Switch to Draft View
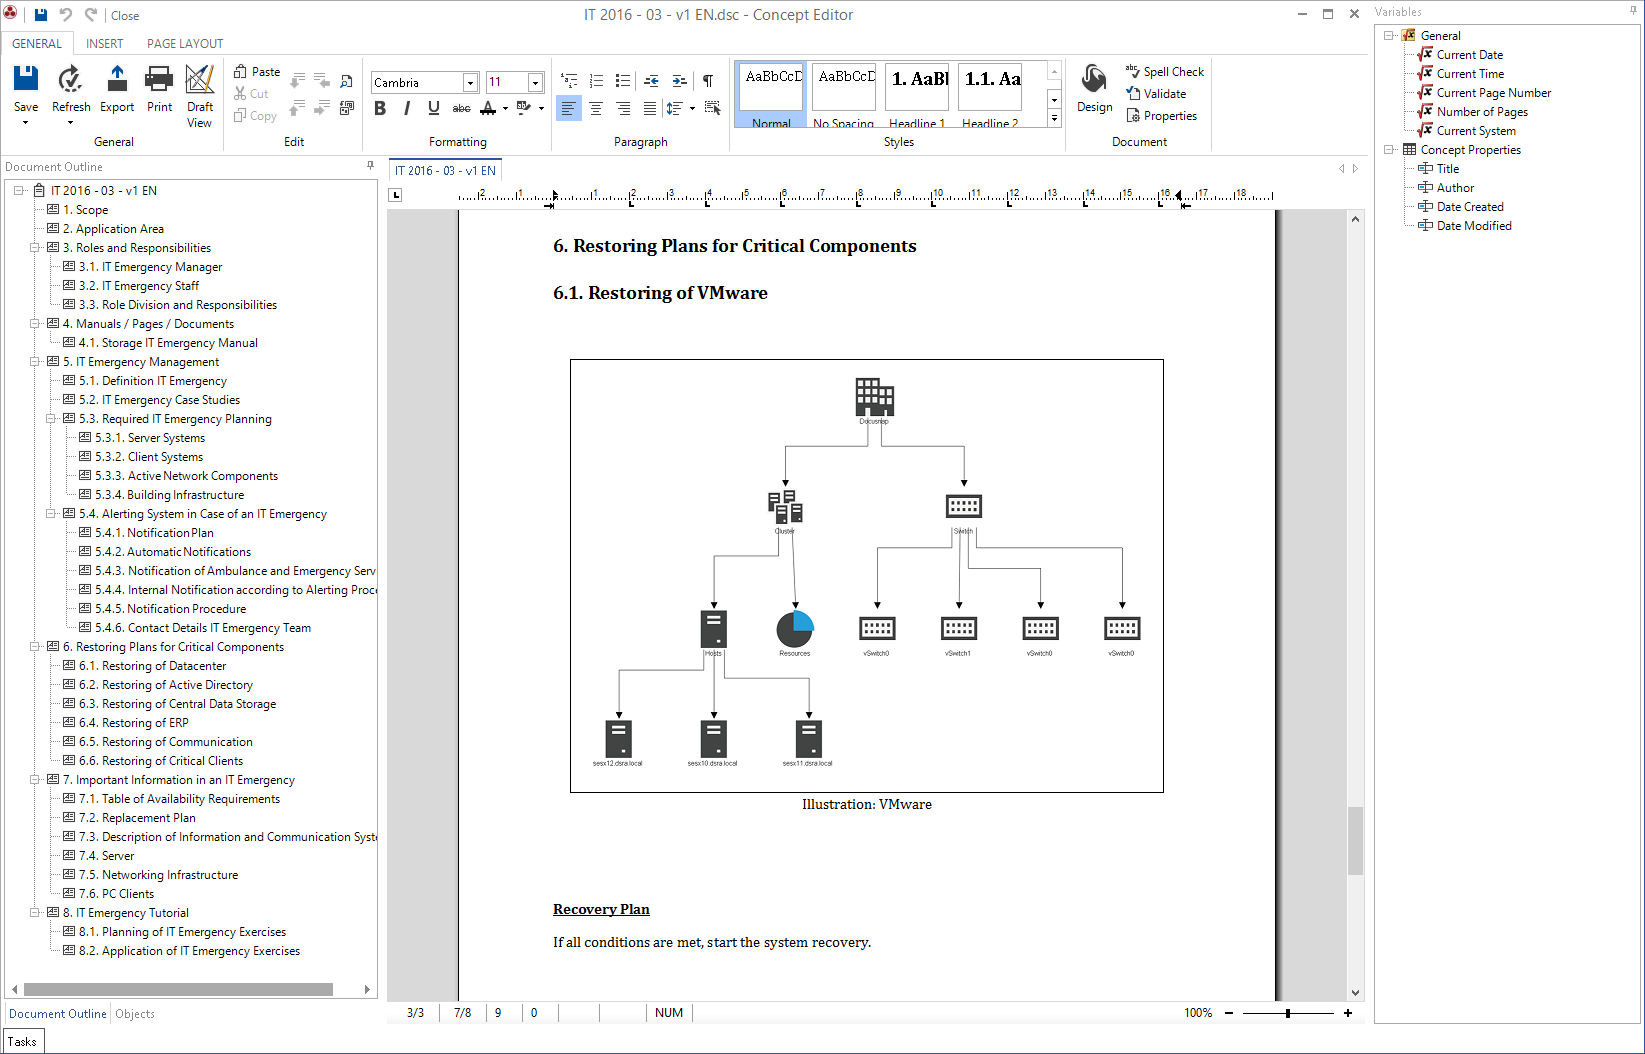 tap(199, 93)
